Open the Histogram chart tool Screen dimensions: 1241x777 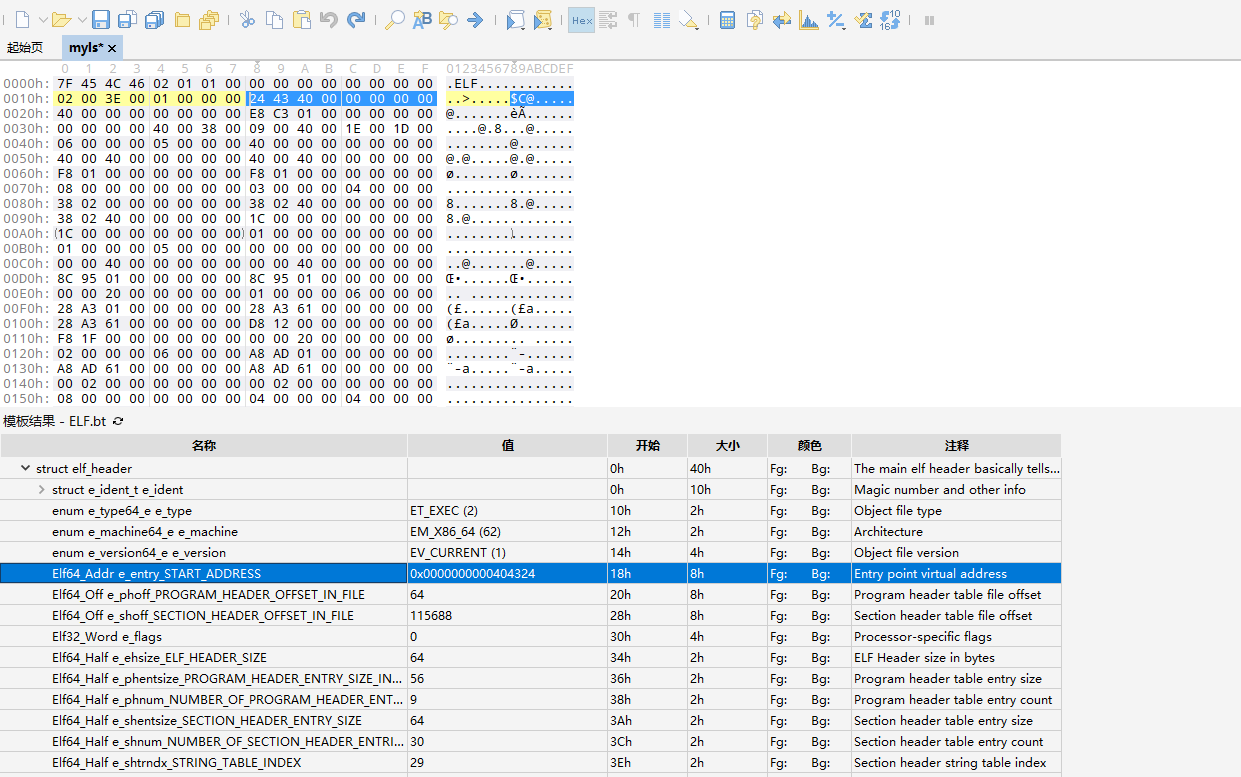click(809, 20)
